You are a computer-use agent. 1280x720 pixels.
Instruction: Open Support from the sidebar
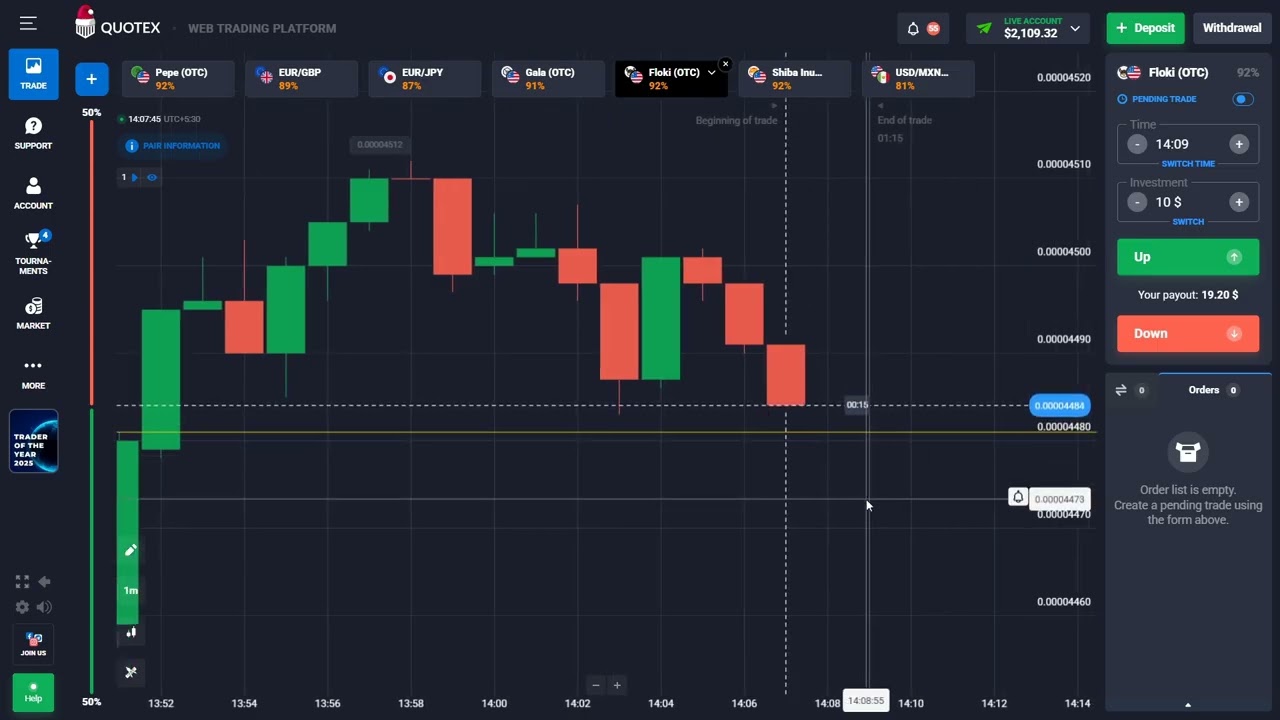(33, 133)
